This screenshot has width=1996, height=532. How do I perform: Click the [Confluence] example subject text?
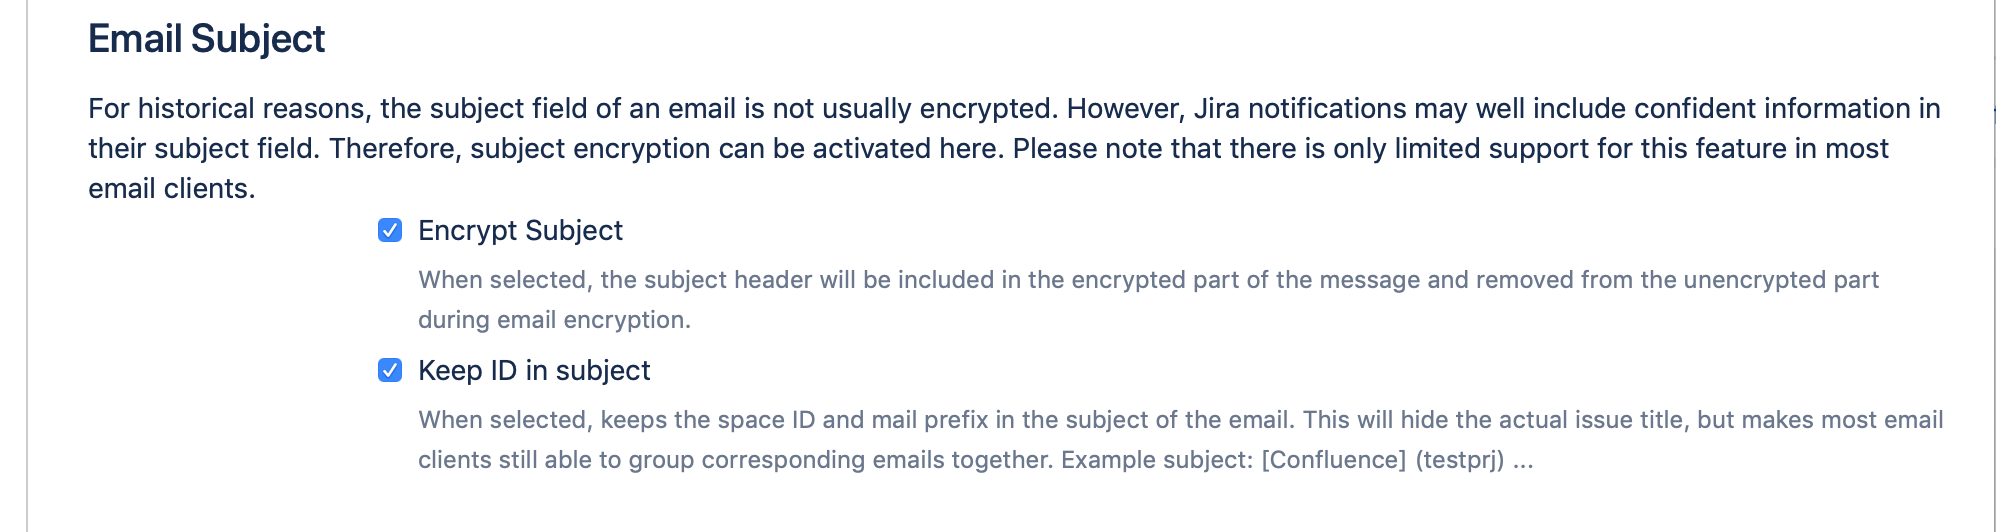pos(1334,460)
